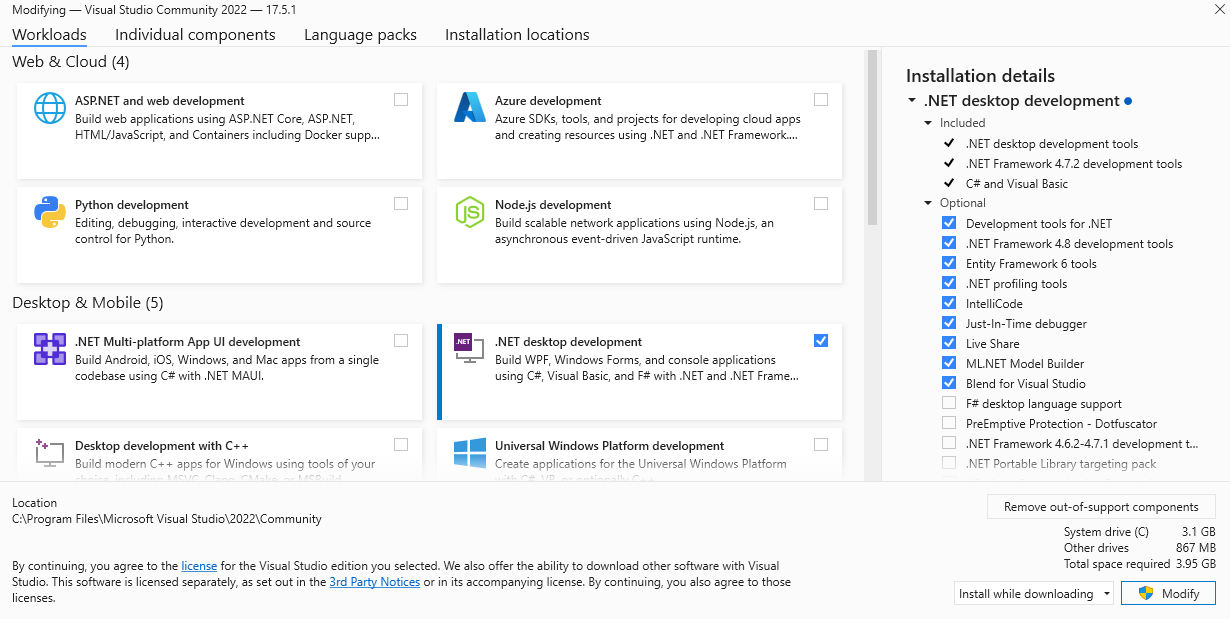The image size is (1230, 619).
Task: Click the Node.js hexagon icon
Action: tap(470, 212)
